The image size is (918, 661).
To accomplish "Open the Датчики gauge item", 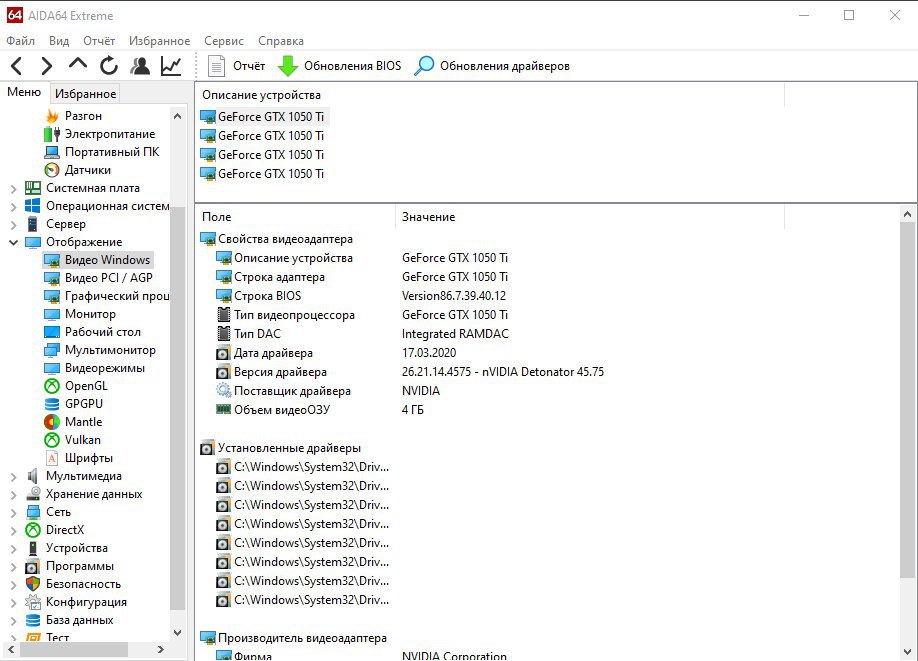I will pyautogui.click(x=78, y=170).
